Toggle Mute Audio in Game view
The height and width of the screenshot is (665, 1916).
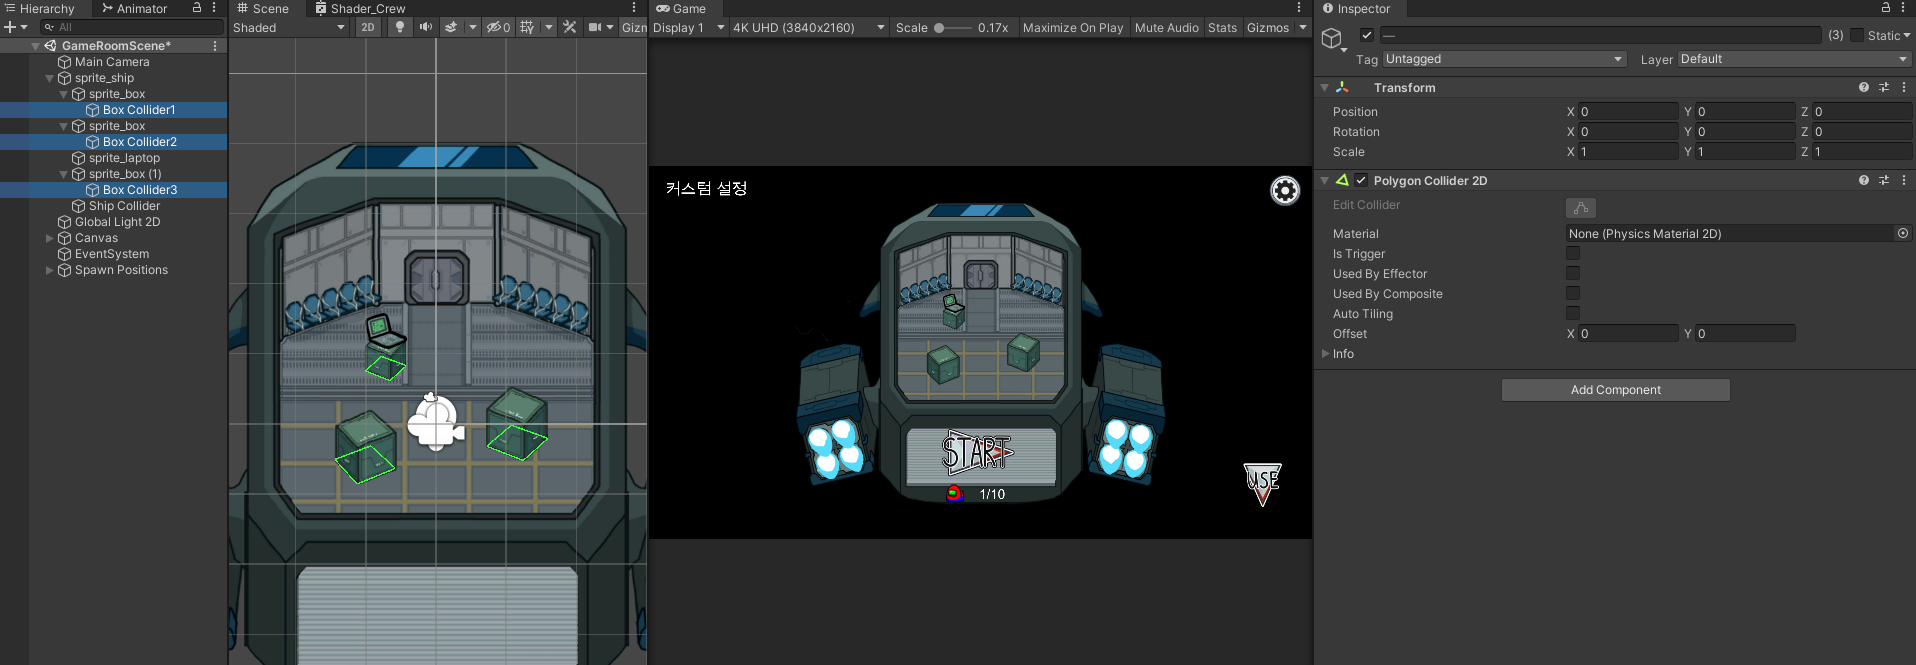(x=1166, y=28)
